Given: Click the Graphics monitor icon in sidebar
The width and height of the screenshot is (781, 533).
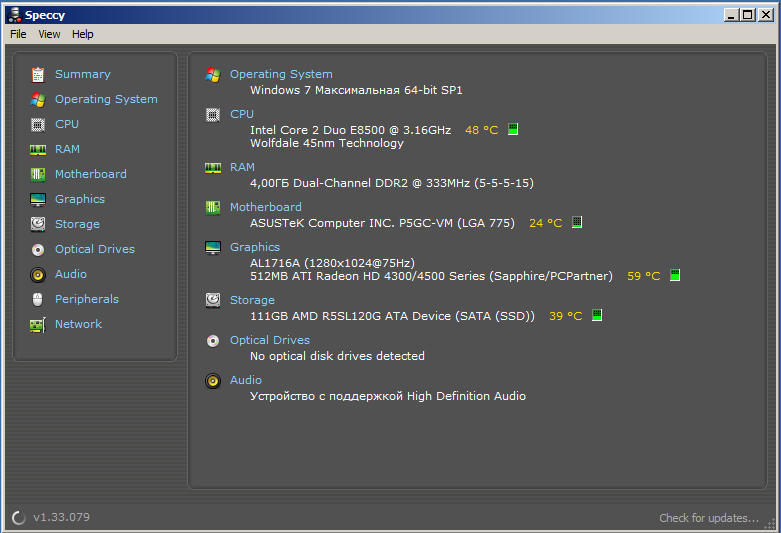Looking at the screenshot, I should [38, 199].
